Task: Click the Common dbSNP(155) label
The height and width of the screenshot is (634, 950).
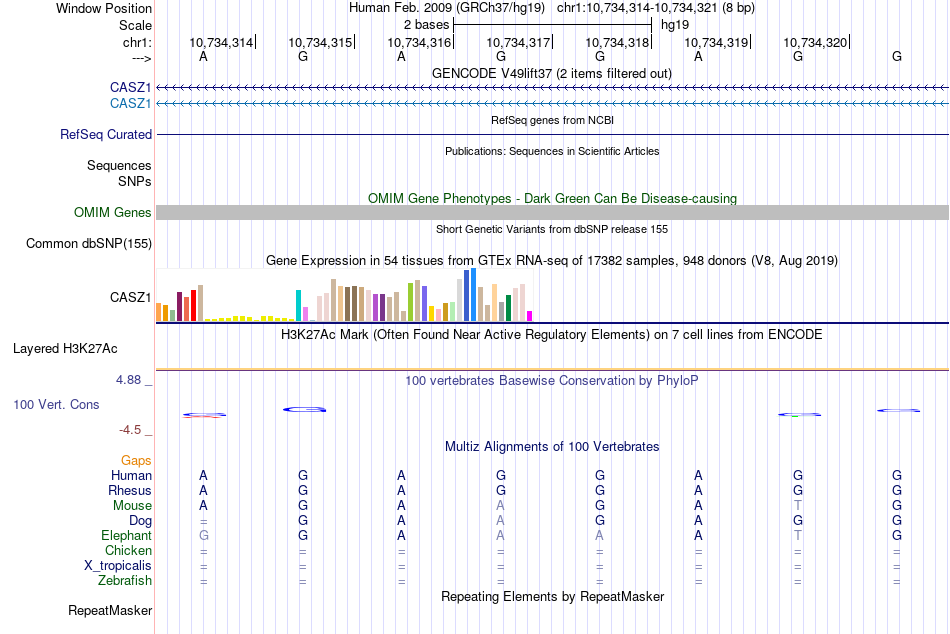Action: [x=88, y=244]
